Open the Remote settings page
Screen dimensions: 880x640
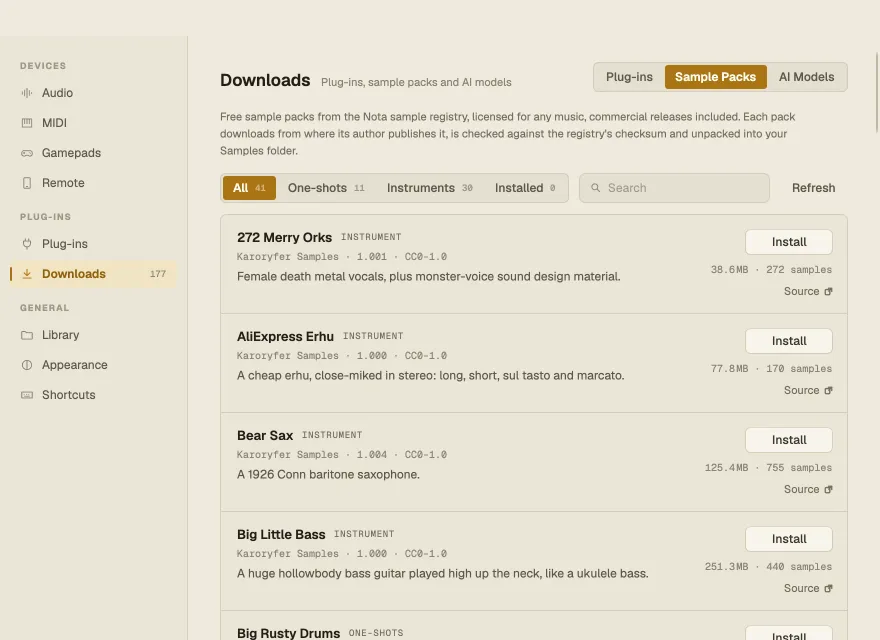click(94, 183)
